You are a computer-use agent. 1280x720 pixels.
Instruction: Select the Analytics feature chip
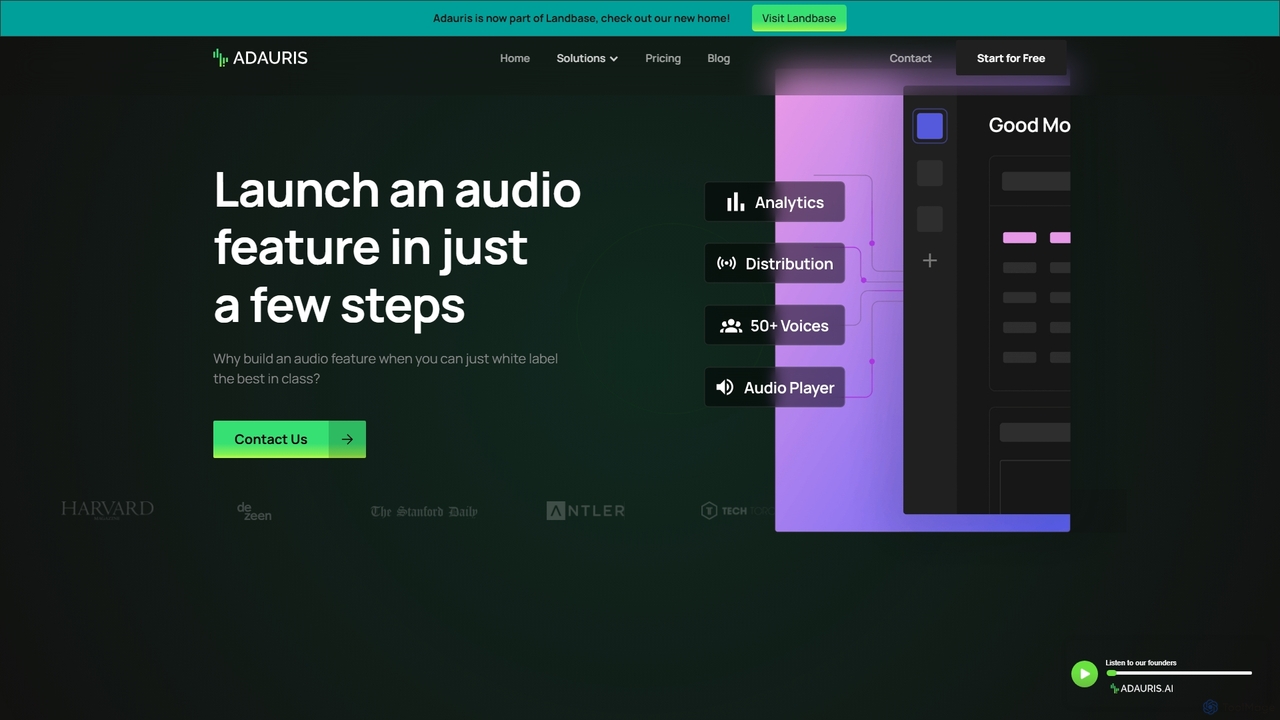[x=775, y=202]
